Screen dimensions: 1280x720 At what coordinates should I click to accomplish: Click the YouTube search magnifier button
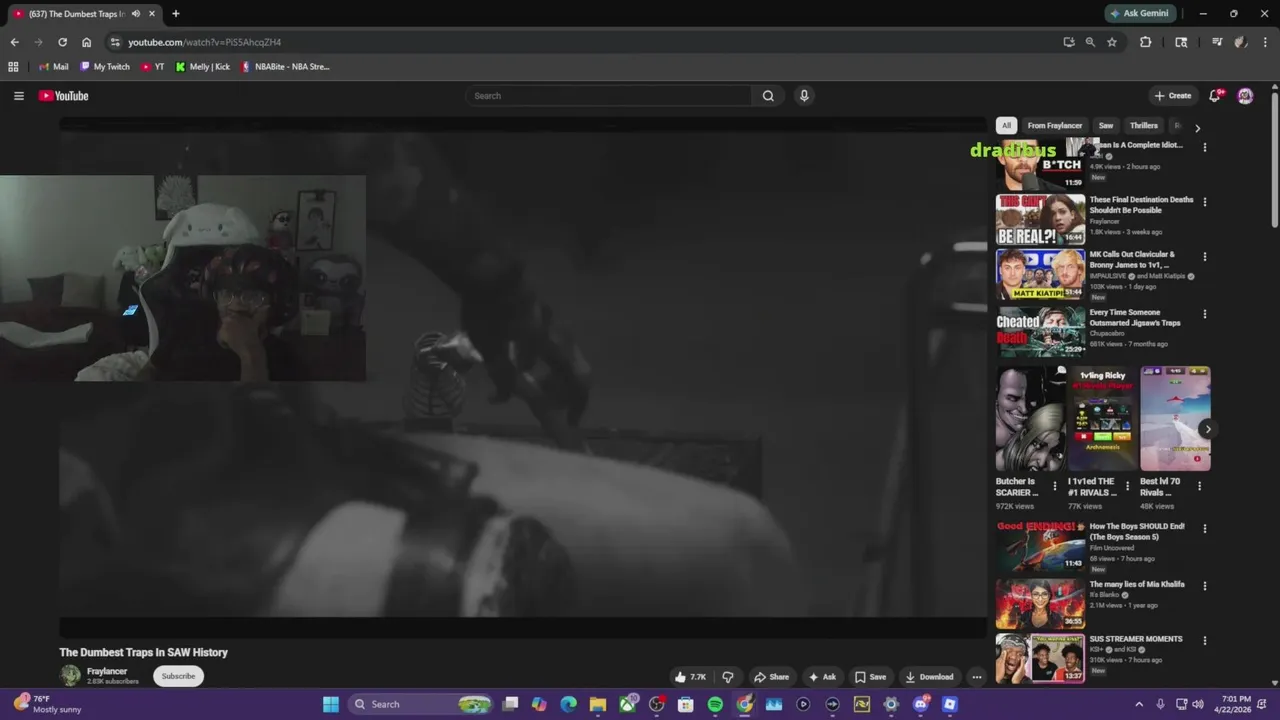coord(768,96)
